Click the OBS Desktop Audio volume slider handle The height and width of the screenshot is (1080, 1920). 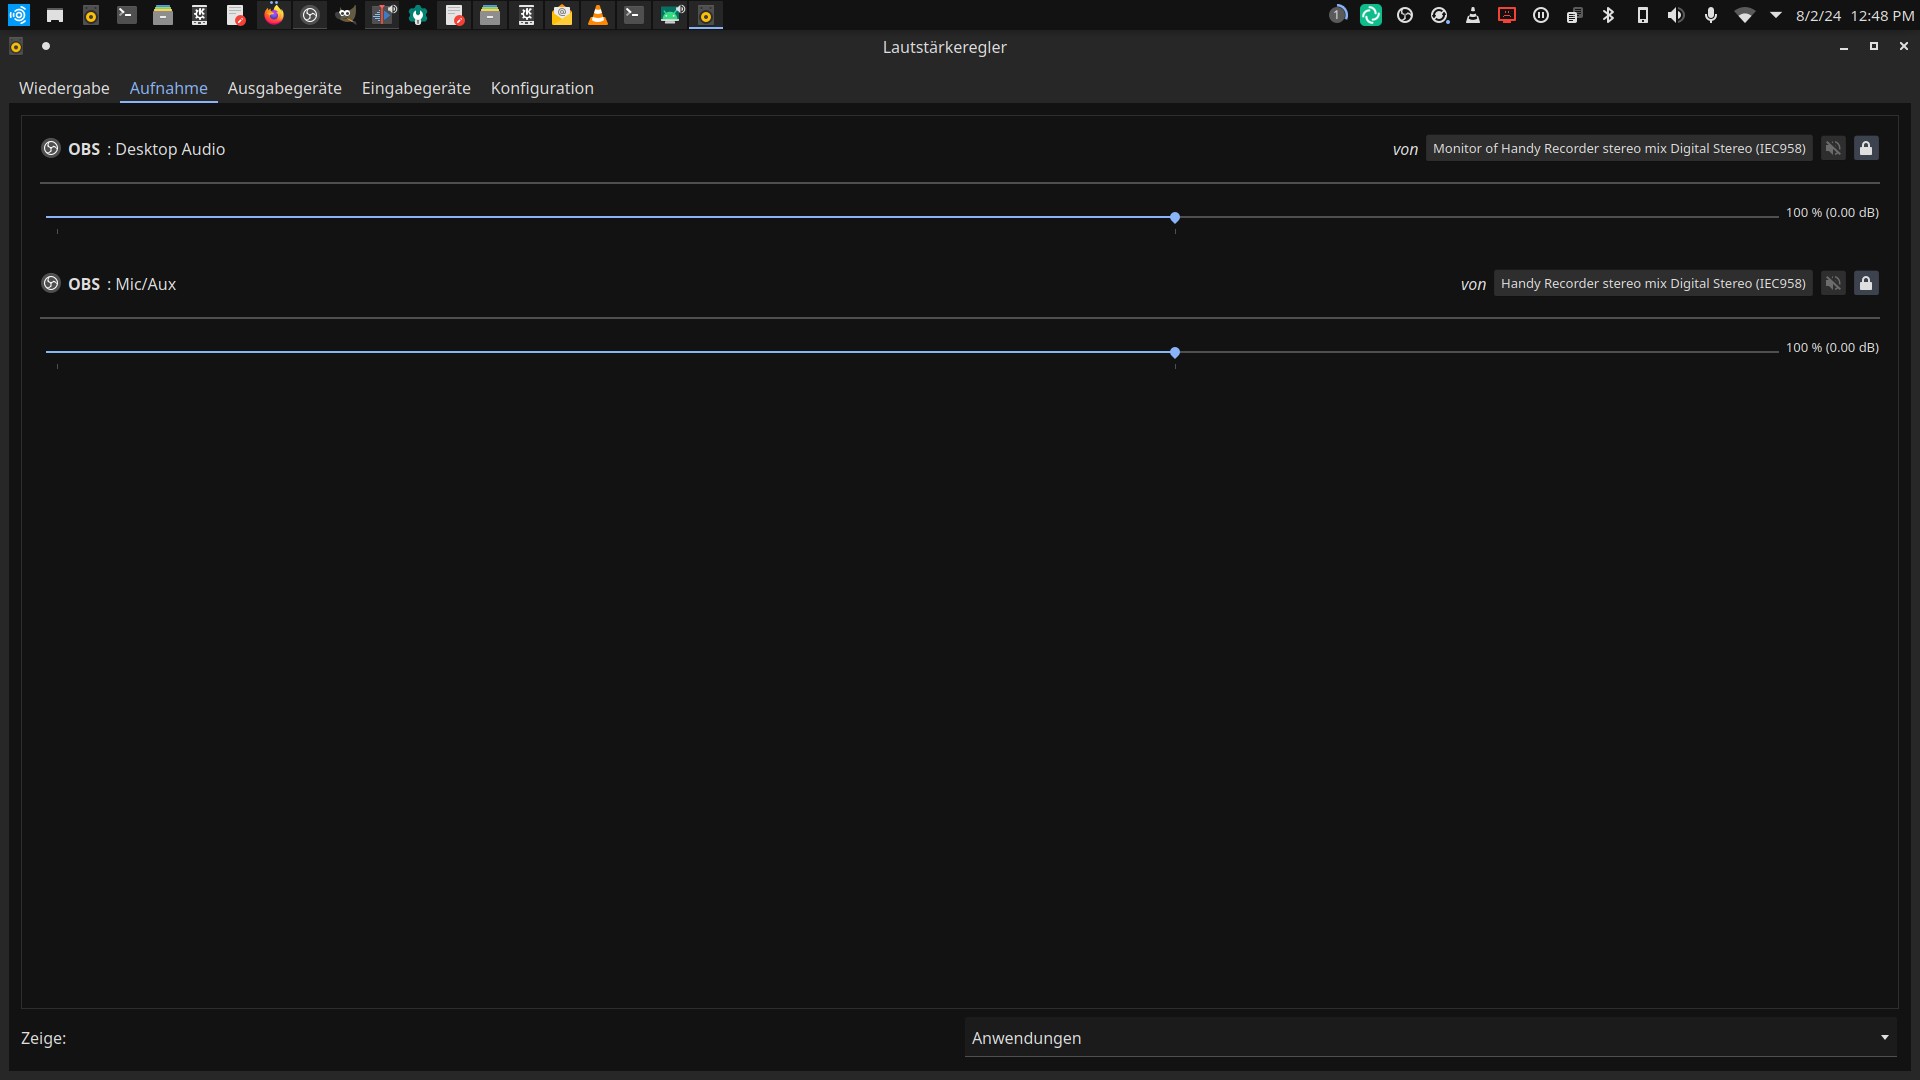(1175, 217)
